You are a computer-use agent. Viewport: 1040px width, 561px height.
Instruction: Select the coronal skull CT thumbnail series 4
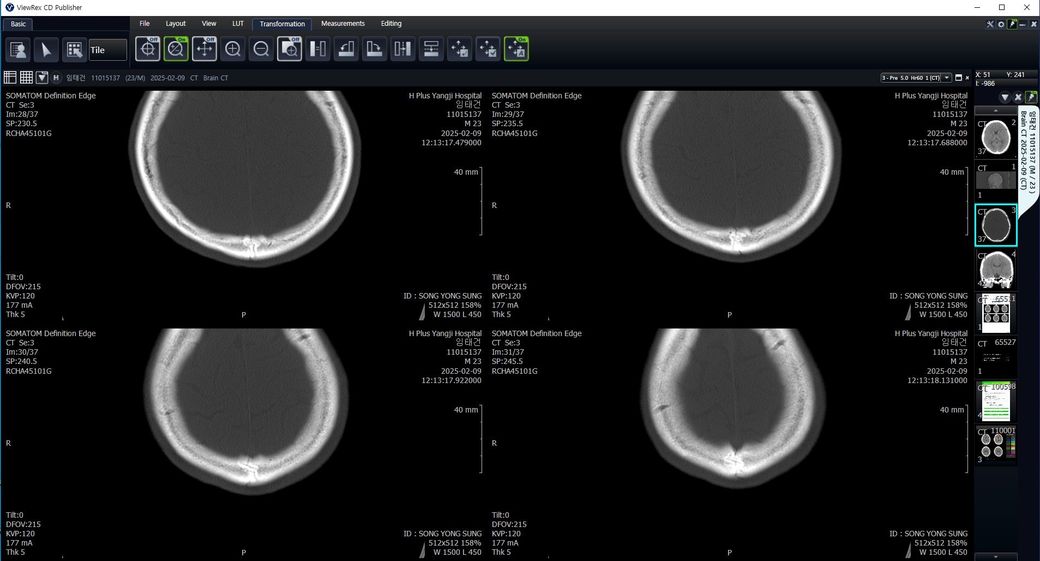coord(996,269)
